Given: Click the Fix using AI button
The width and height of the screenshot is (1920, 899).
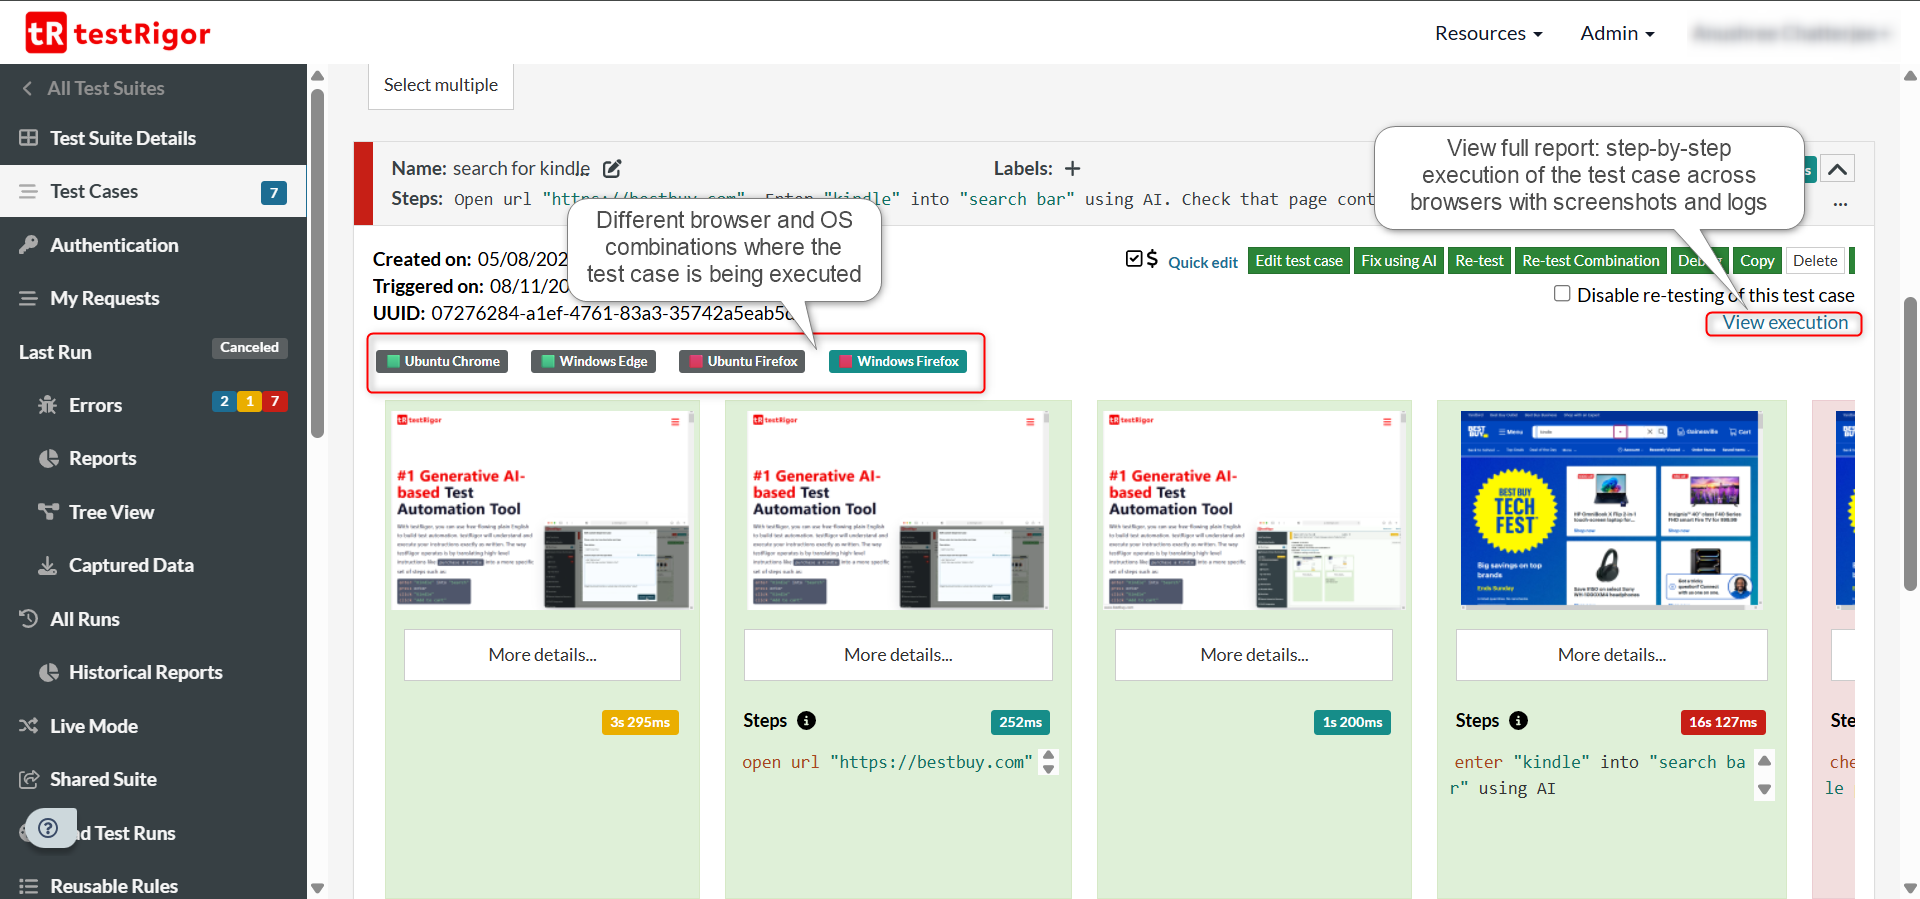Looking at the screenshot, I should coord(1398,260).
